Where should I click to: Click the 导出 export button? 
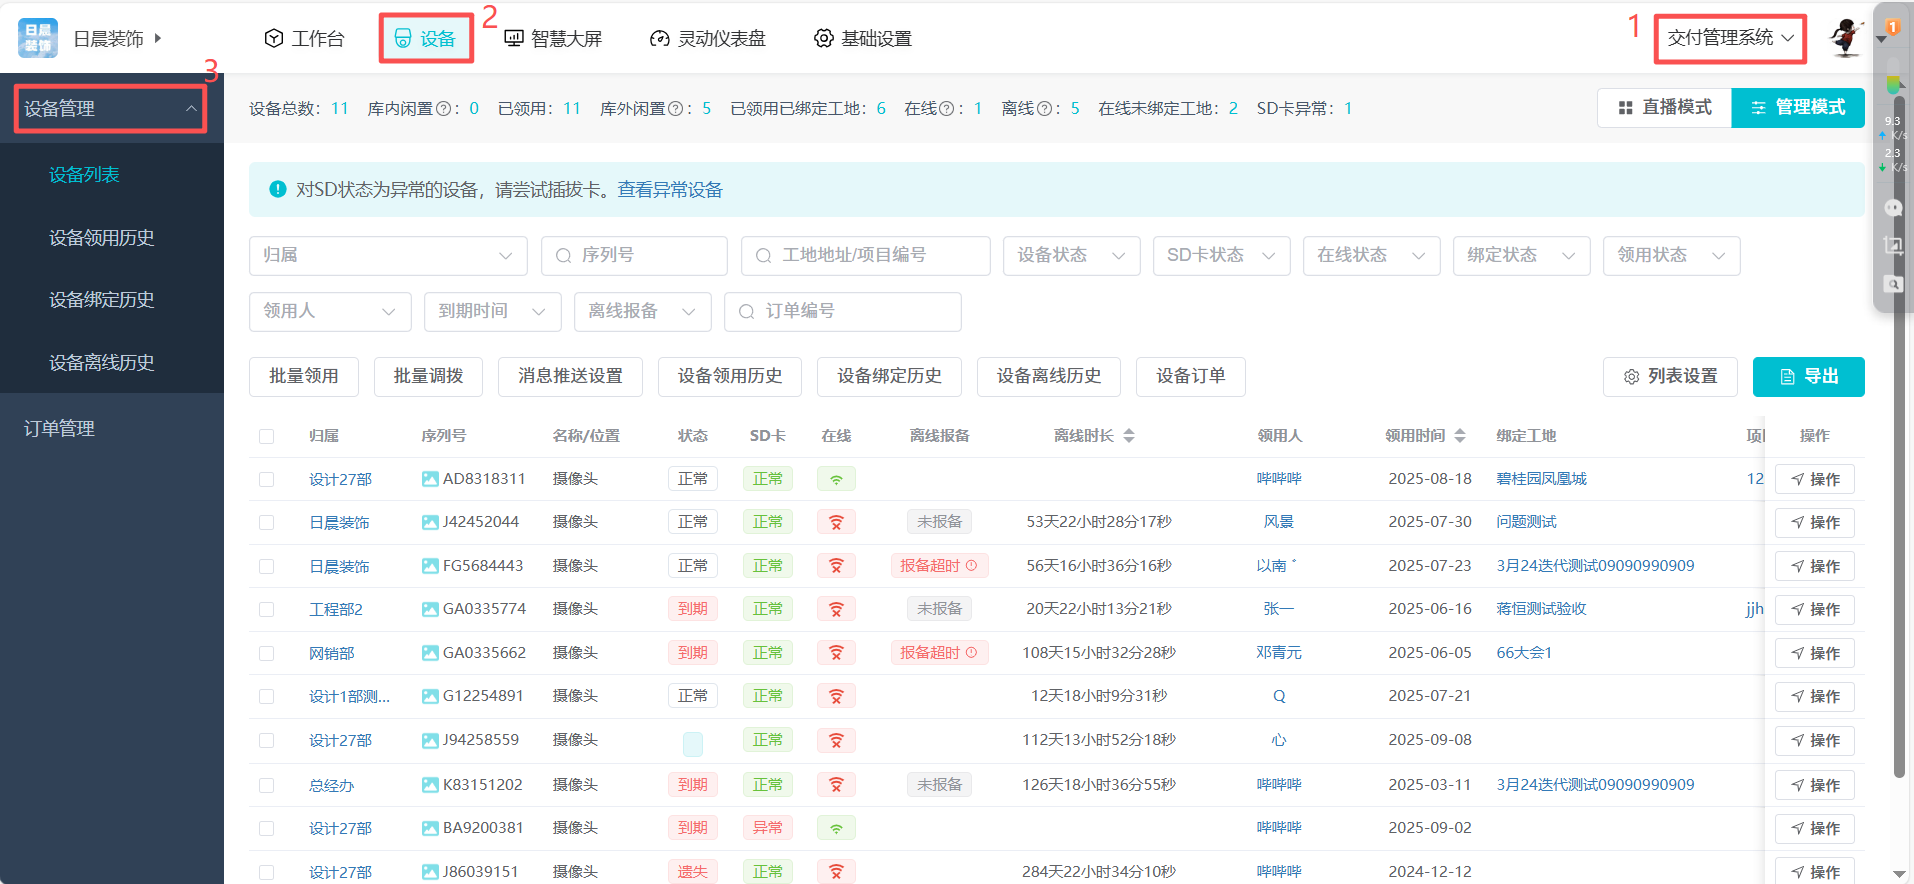(x=1808, y=377)
